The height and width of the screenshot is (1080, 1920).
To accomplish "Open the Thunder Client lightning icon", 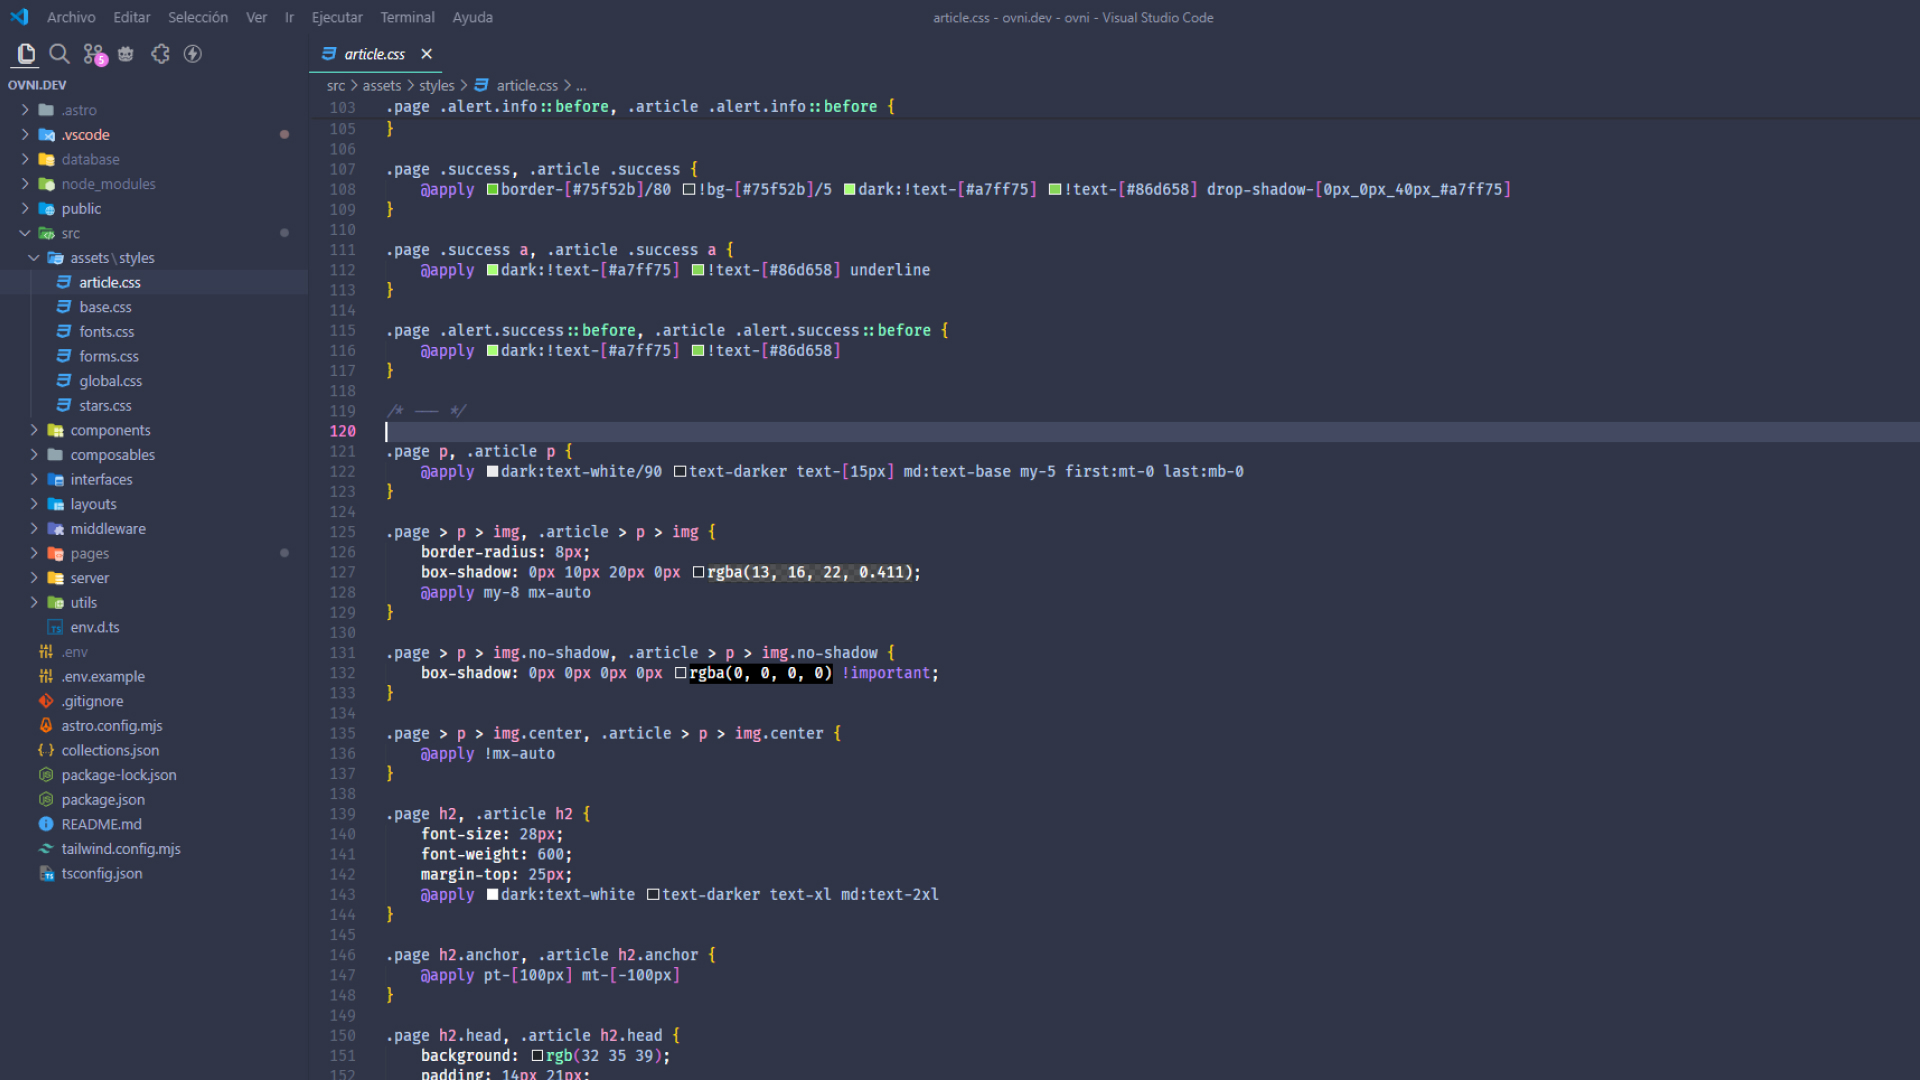I will coord(193,54).
